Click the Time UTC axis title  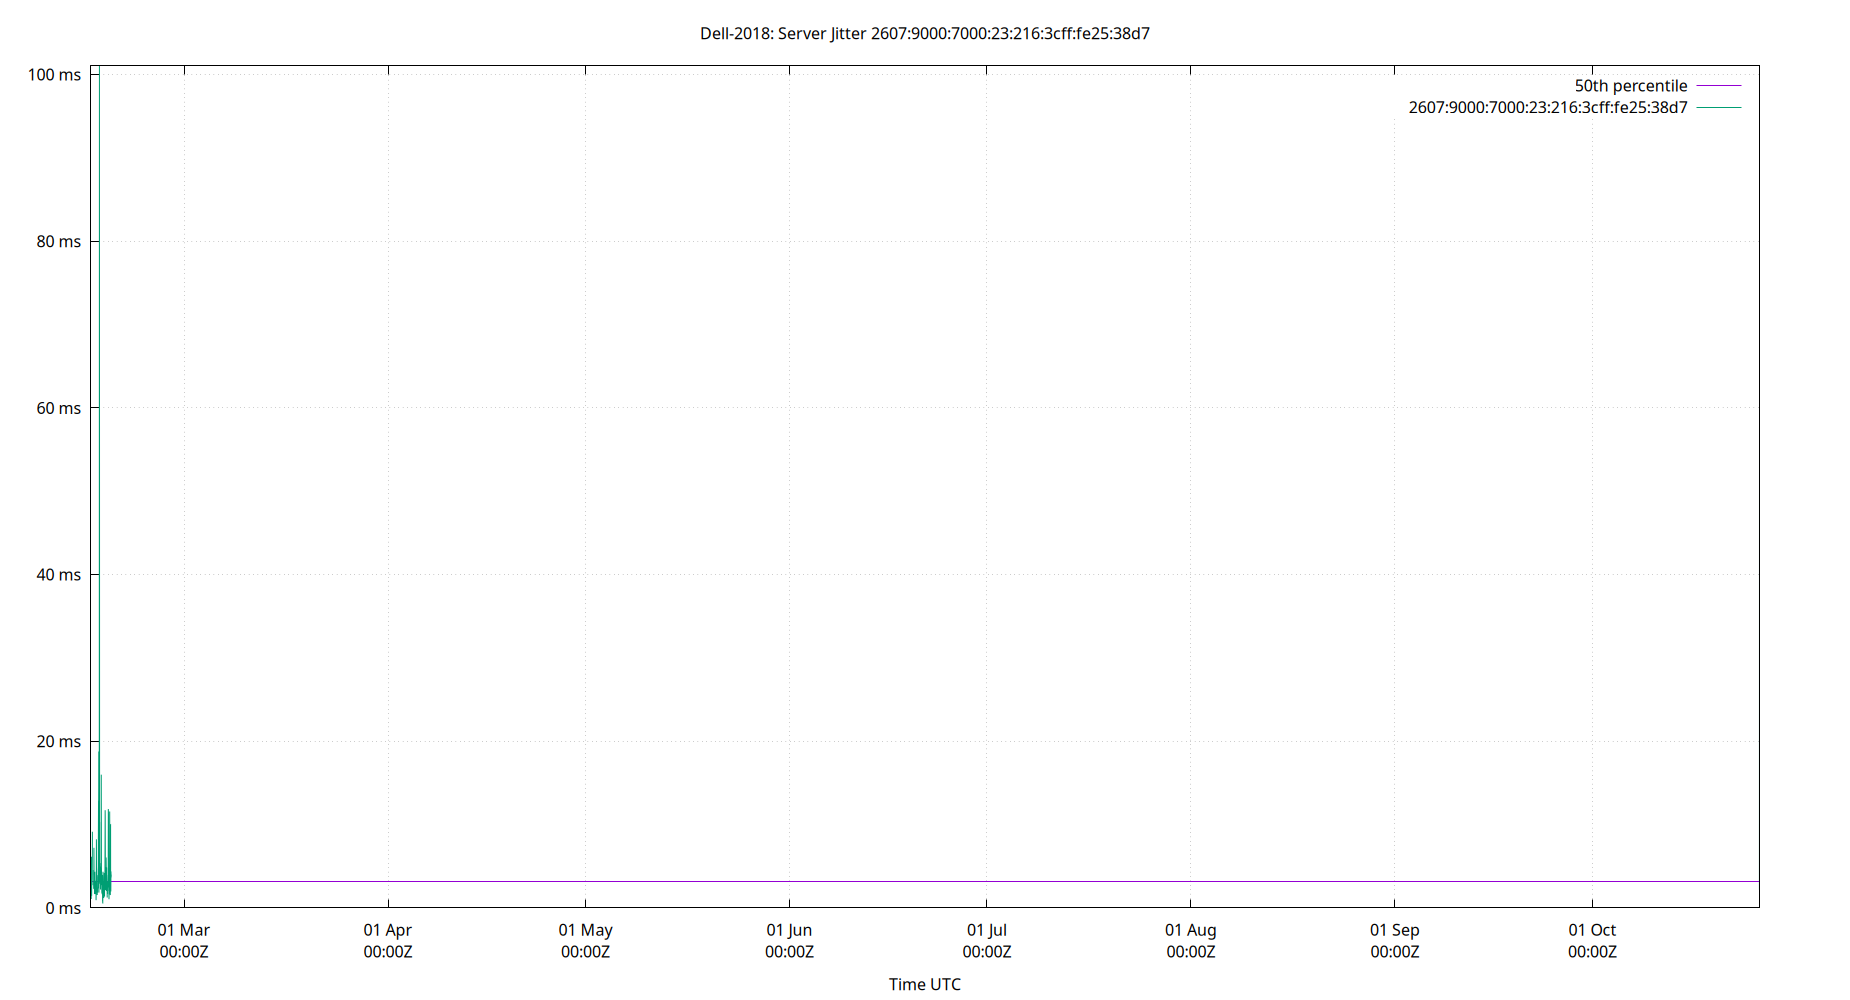(925, 984)
